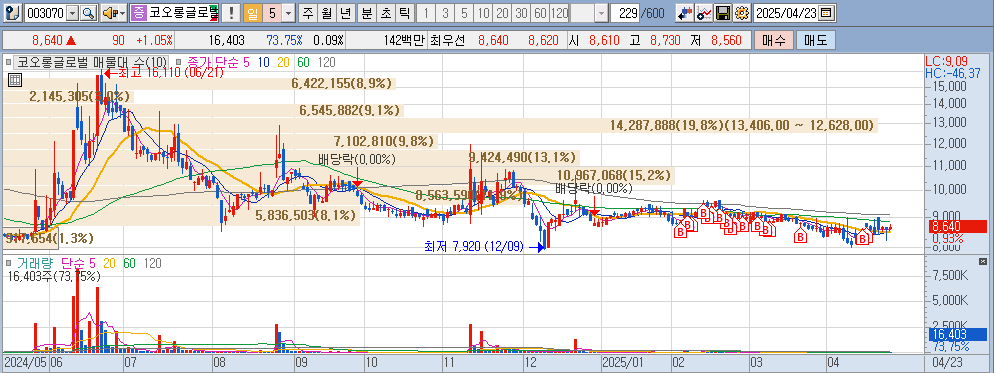Click the gray 120 moving average label
The width and height of the screenshot is (994, 373).
(x=326, y=62)
